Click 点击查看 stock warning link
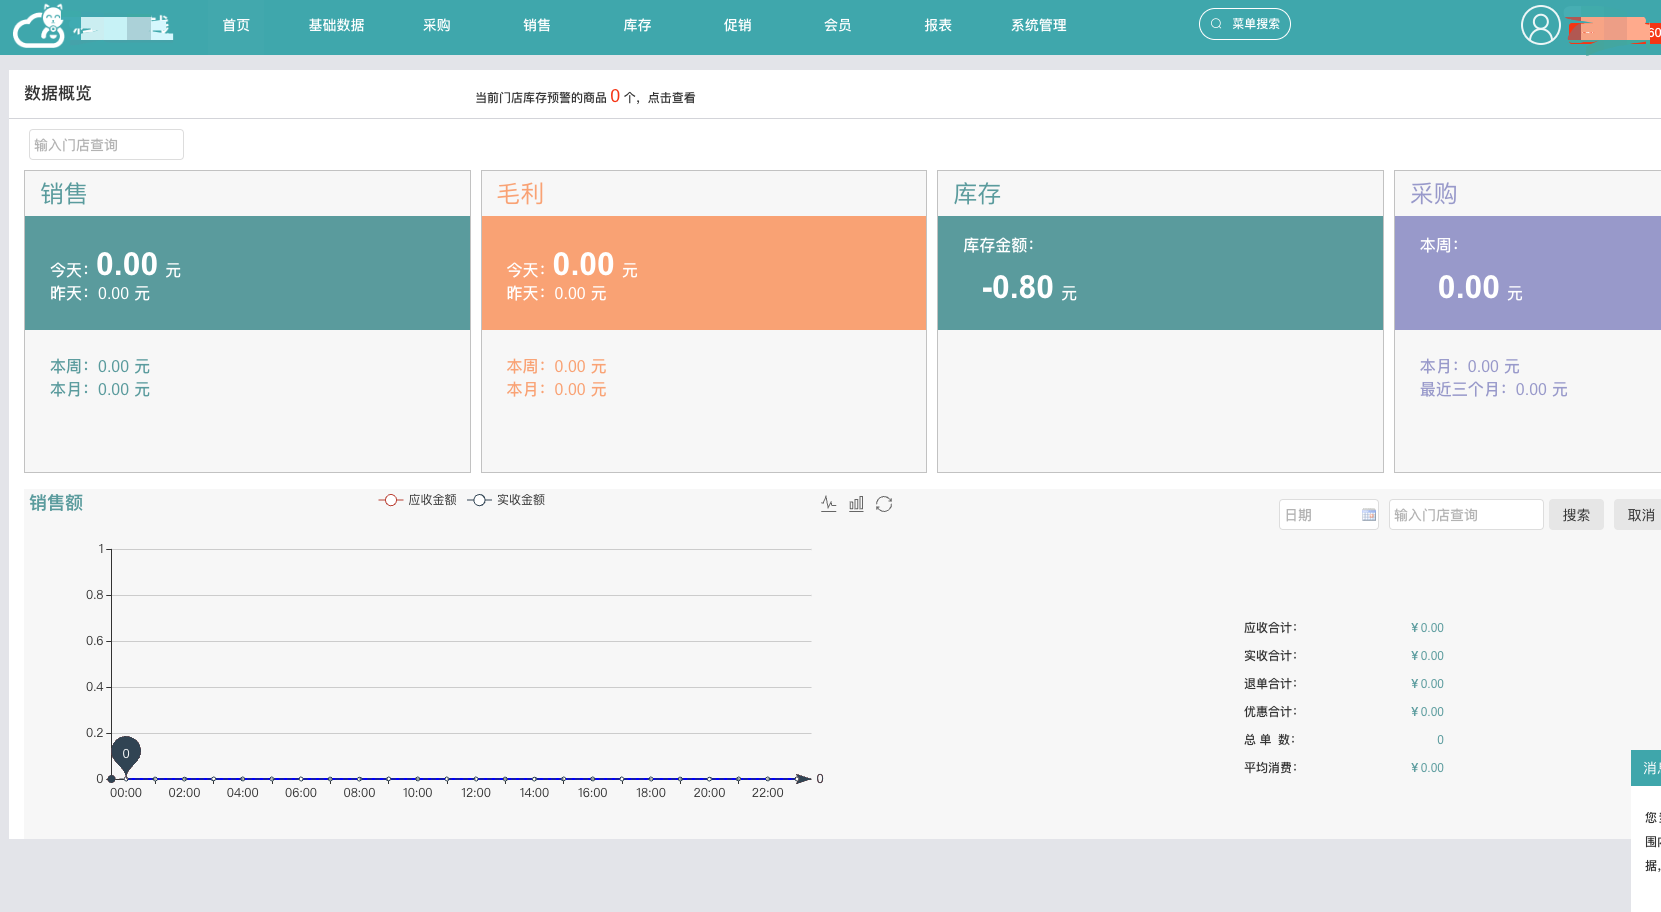Screen dimensions: 1661x912 pyautogui.click(x=671, y=98)
